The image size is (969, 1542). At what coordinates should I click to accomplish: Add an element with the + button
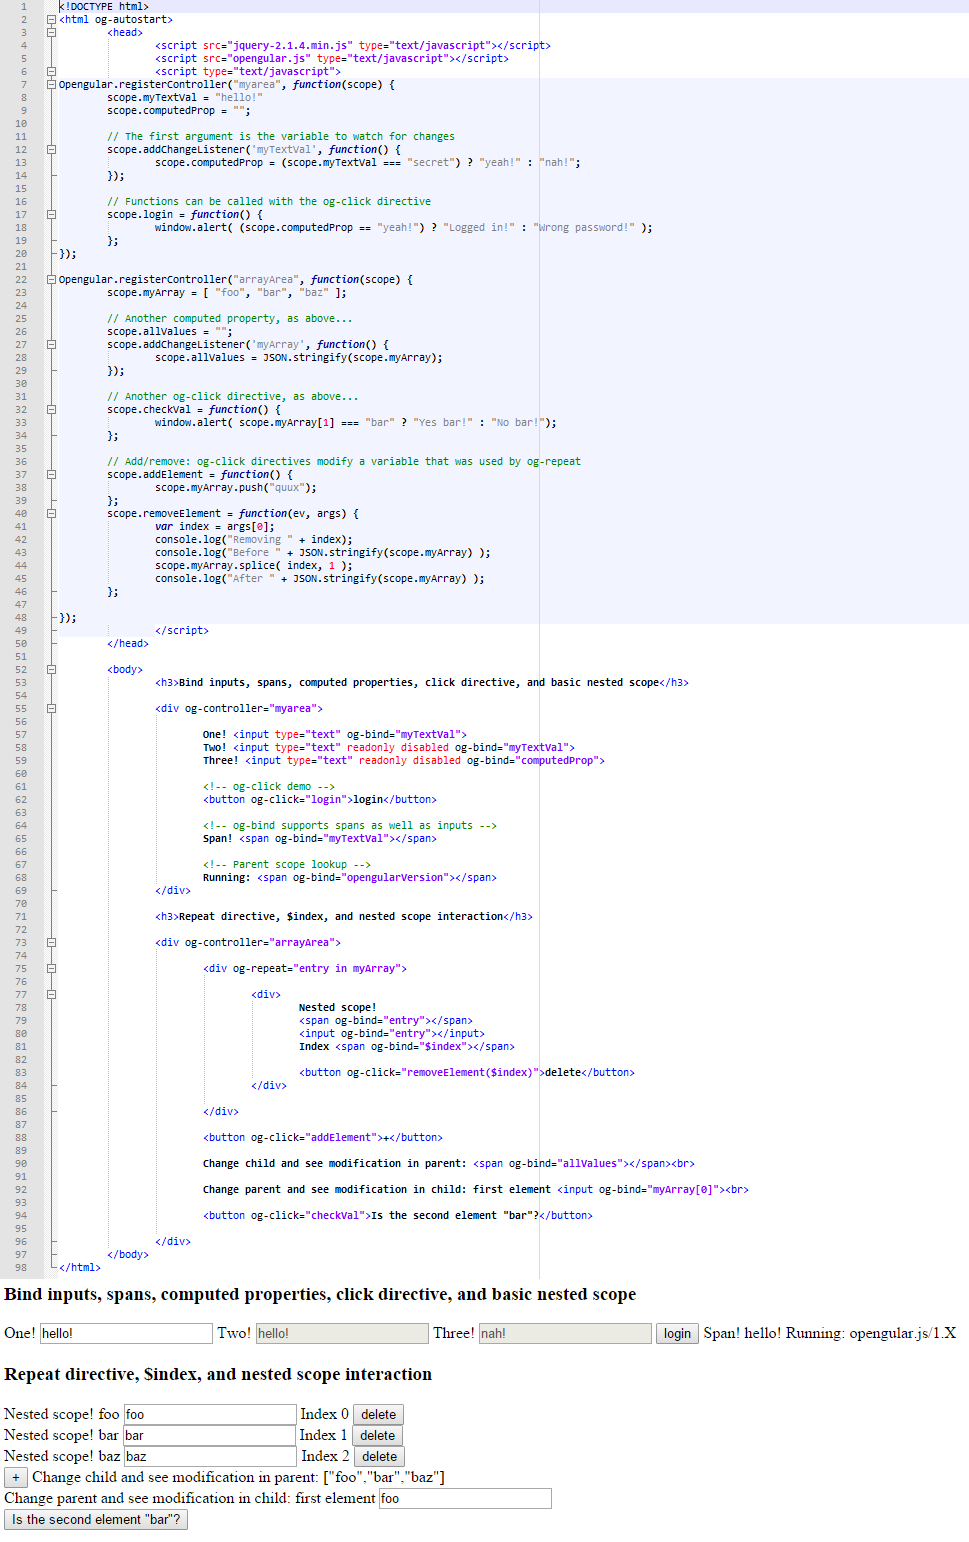tap(16, 1478)
